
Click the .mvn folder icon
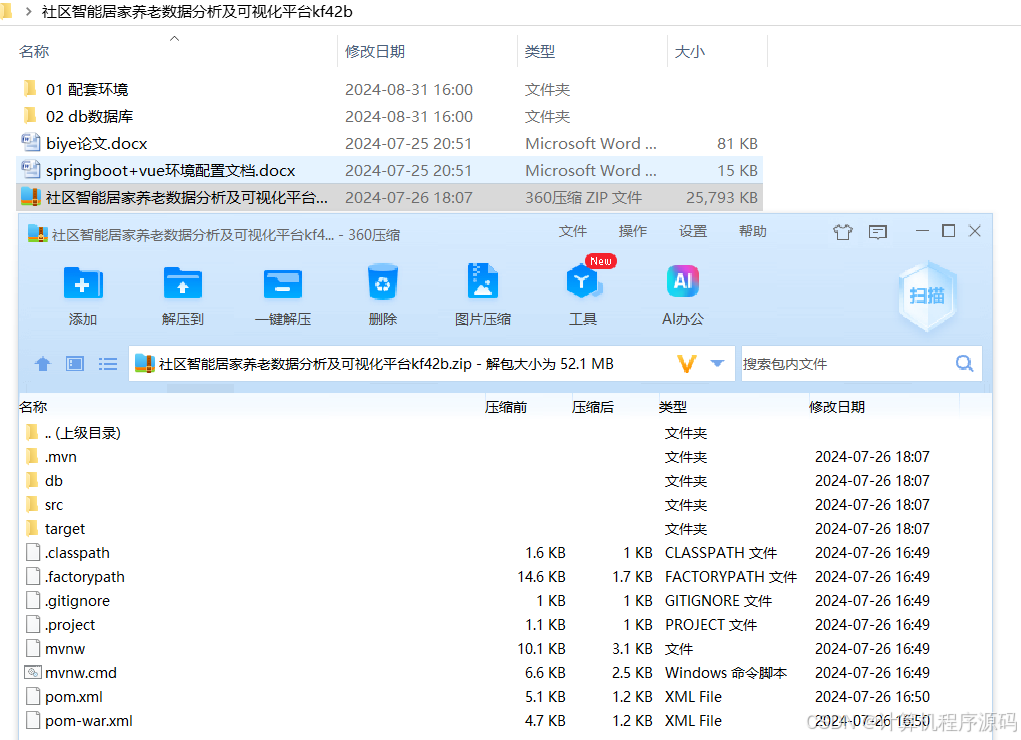tap(32, 456)
